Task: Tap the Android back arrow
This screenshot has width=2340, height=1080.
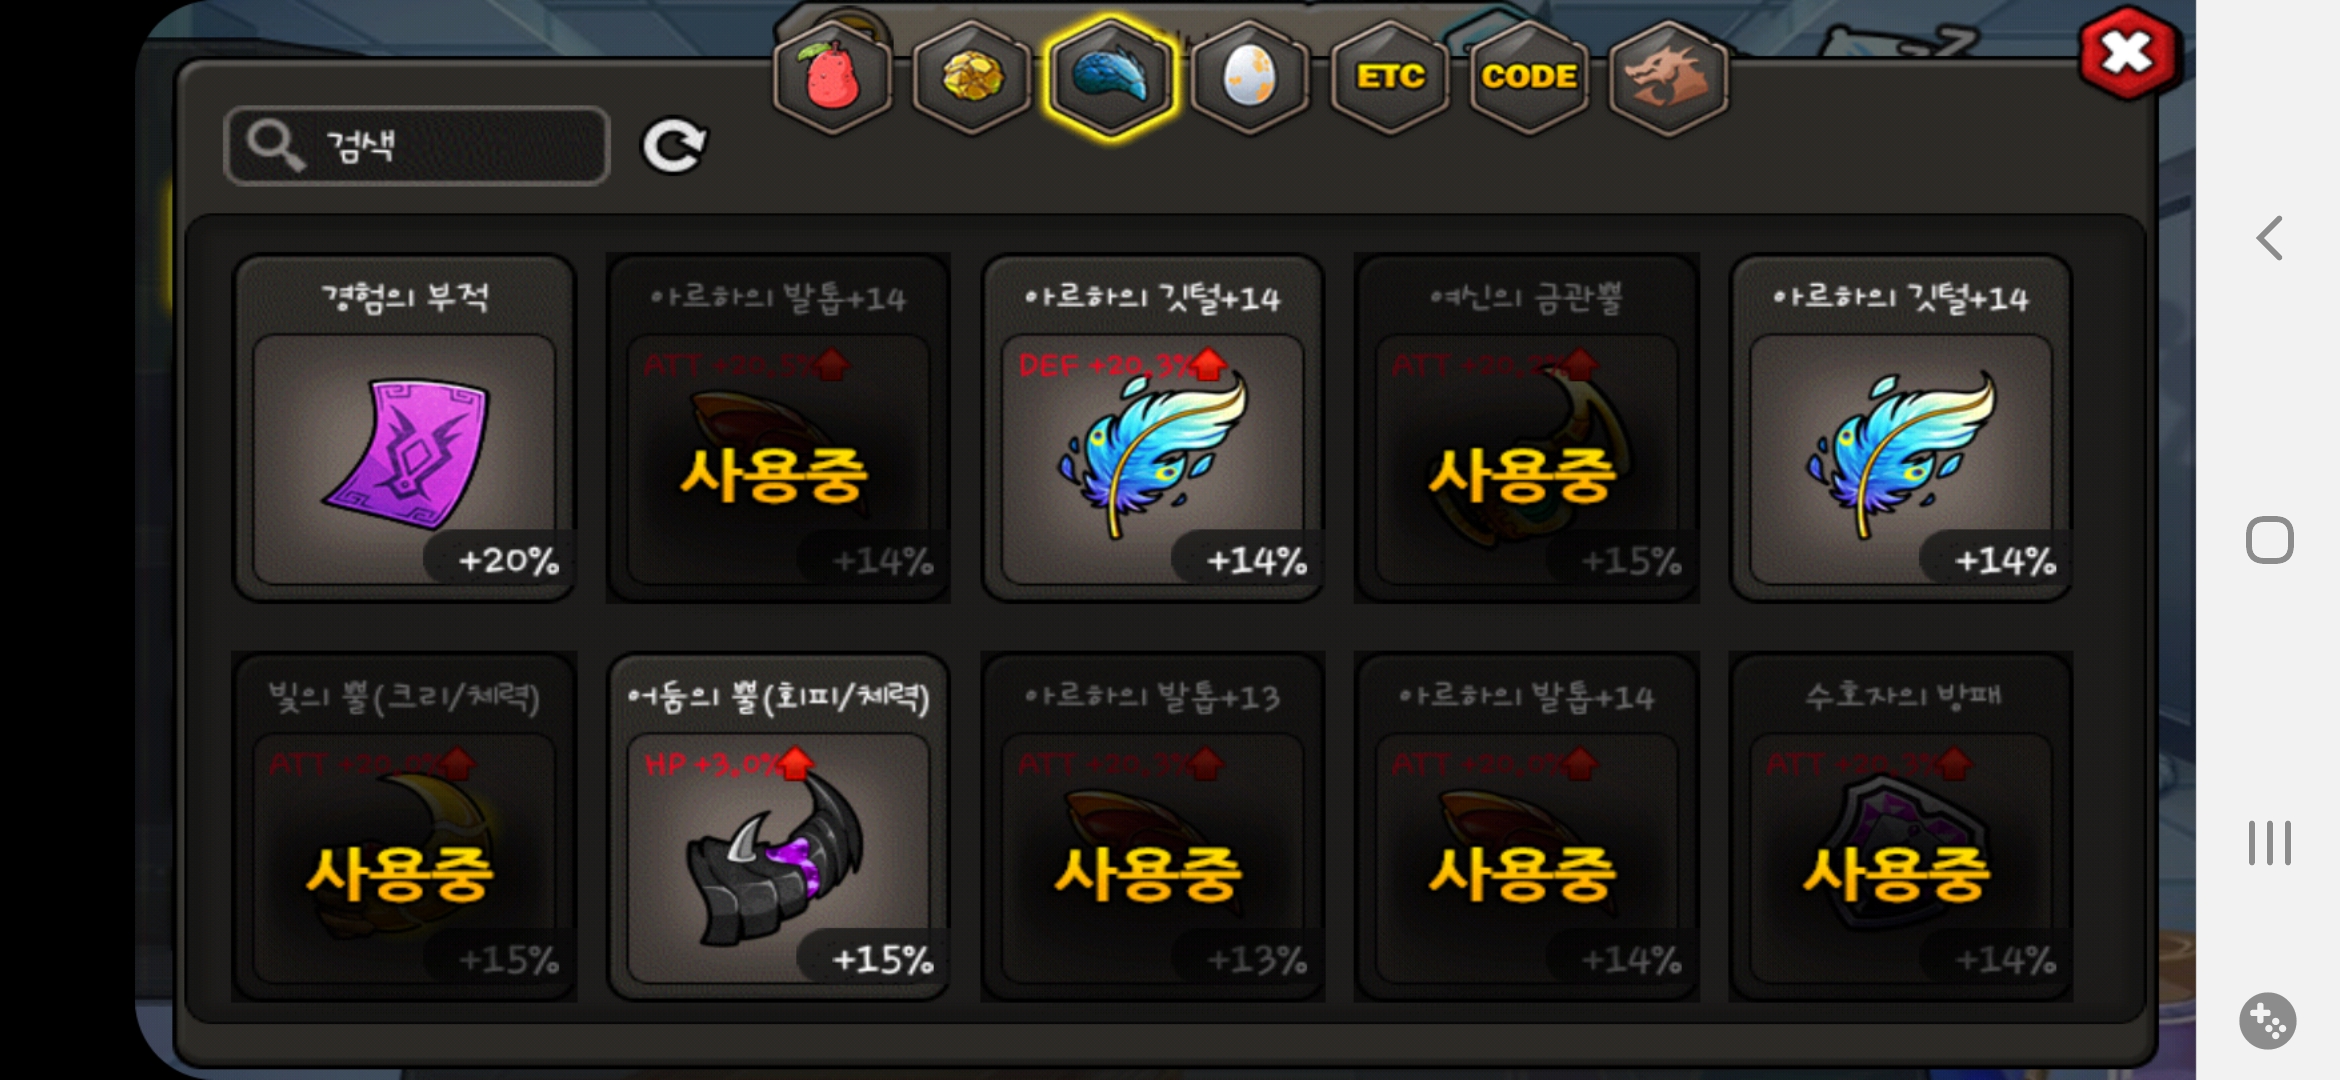Action: pyautogui.click(x=2269, y=238)
